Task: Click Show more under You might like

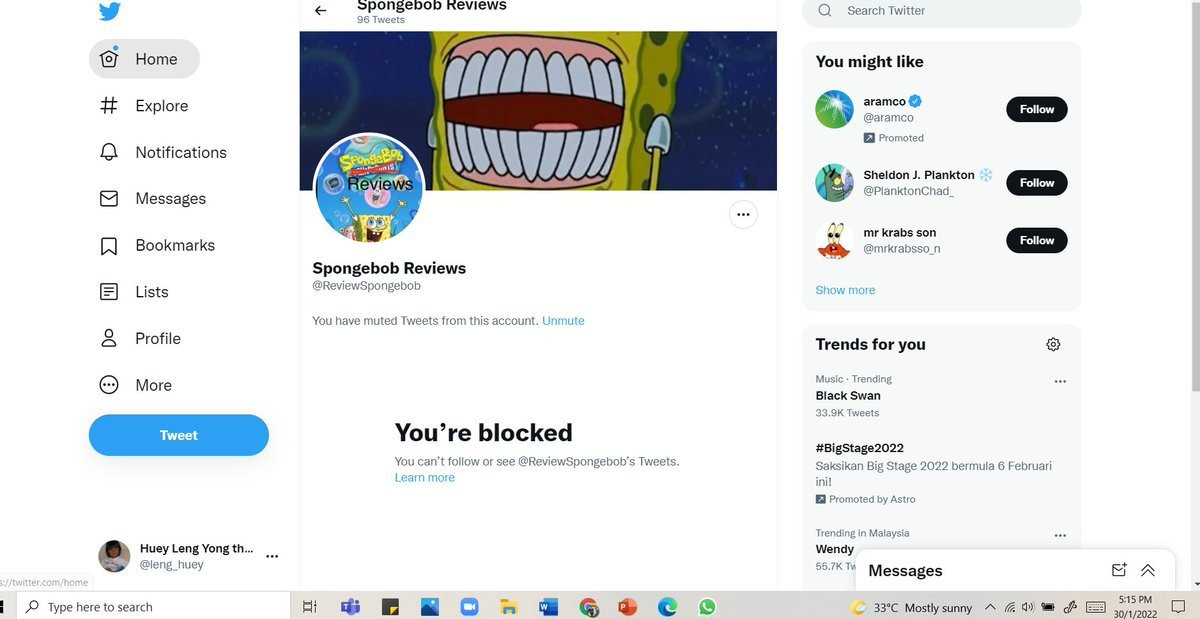Action: tap(845, 290)
